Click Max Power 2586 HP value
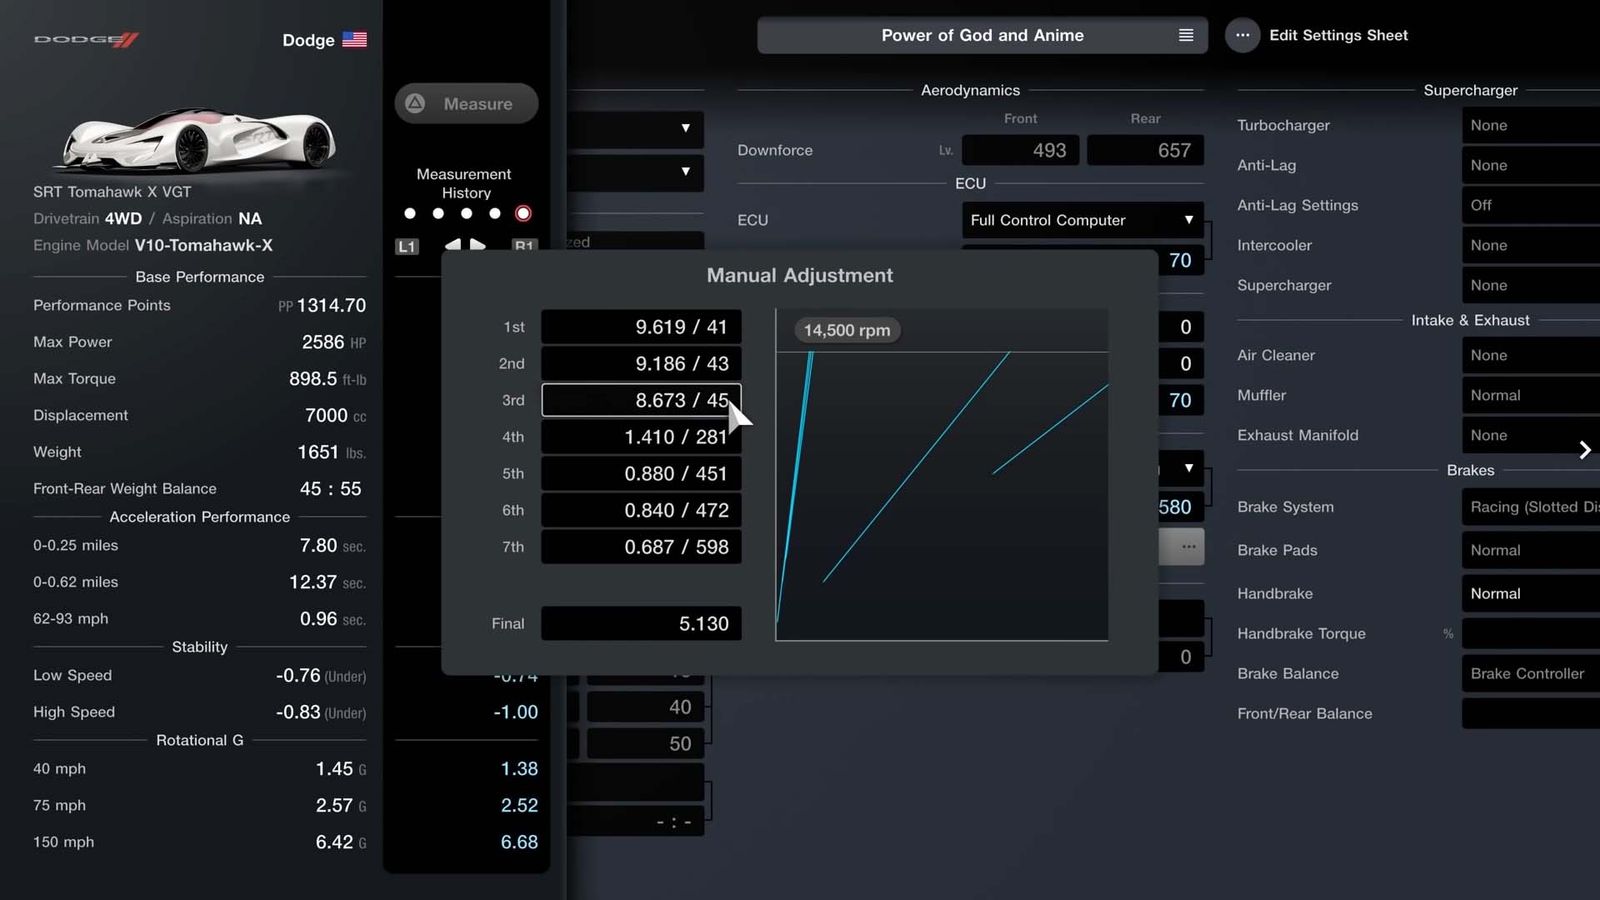The image size is (1600, 900). coord(334,342)
